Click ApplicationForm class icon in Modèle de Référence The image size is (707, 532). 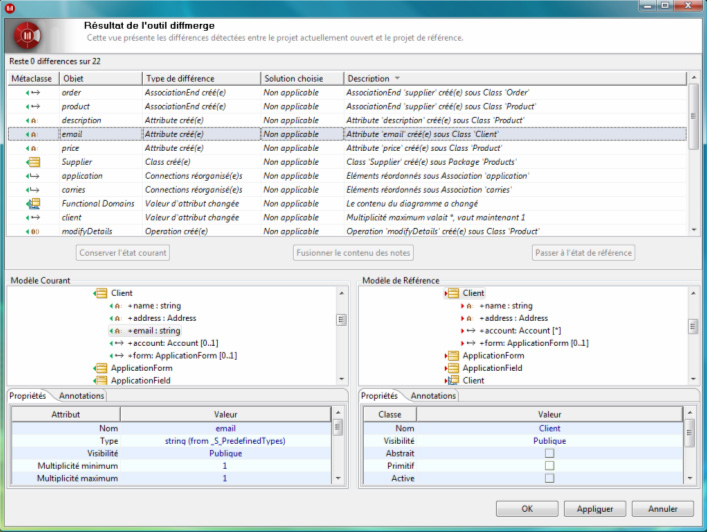tap(452, 356)
